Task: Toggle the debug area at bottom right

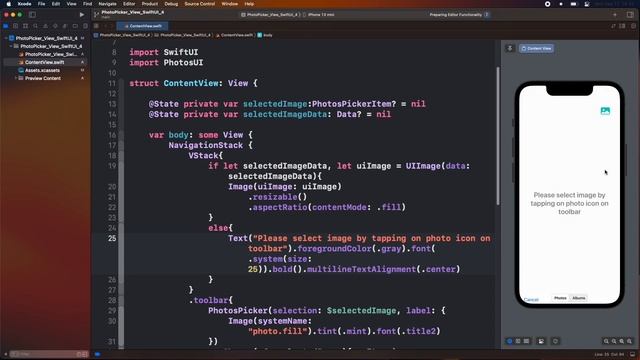Action: pyautogui.click(x=632, y=354)
